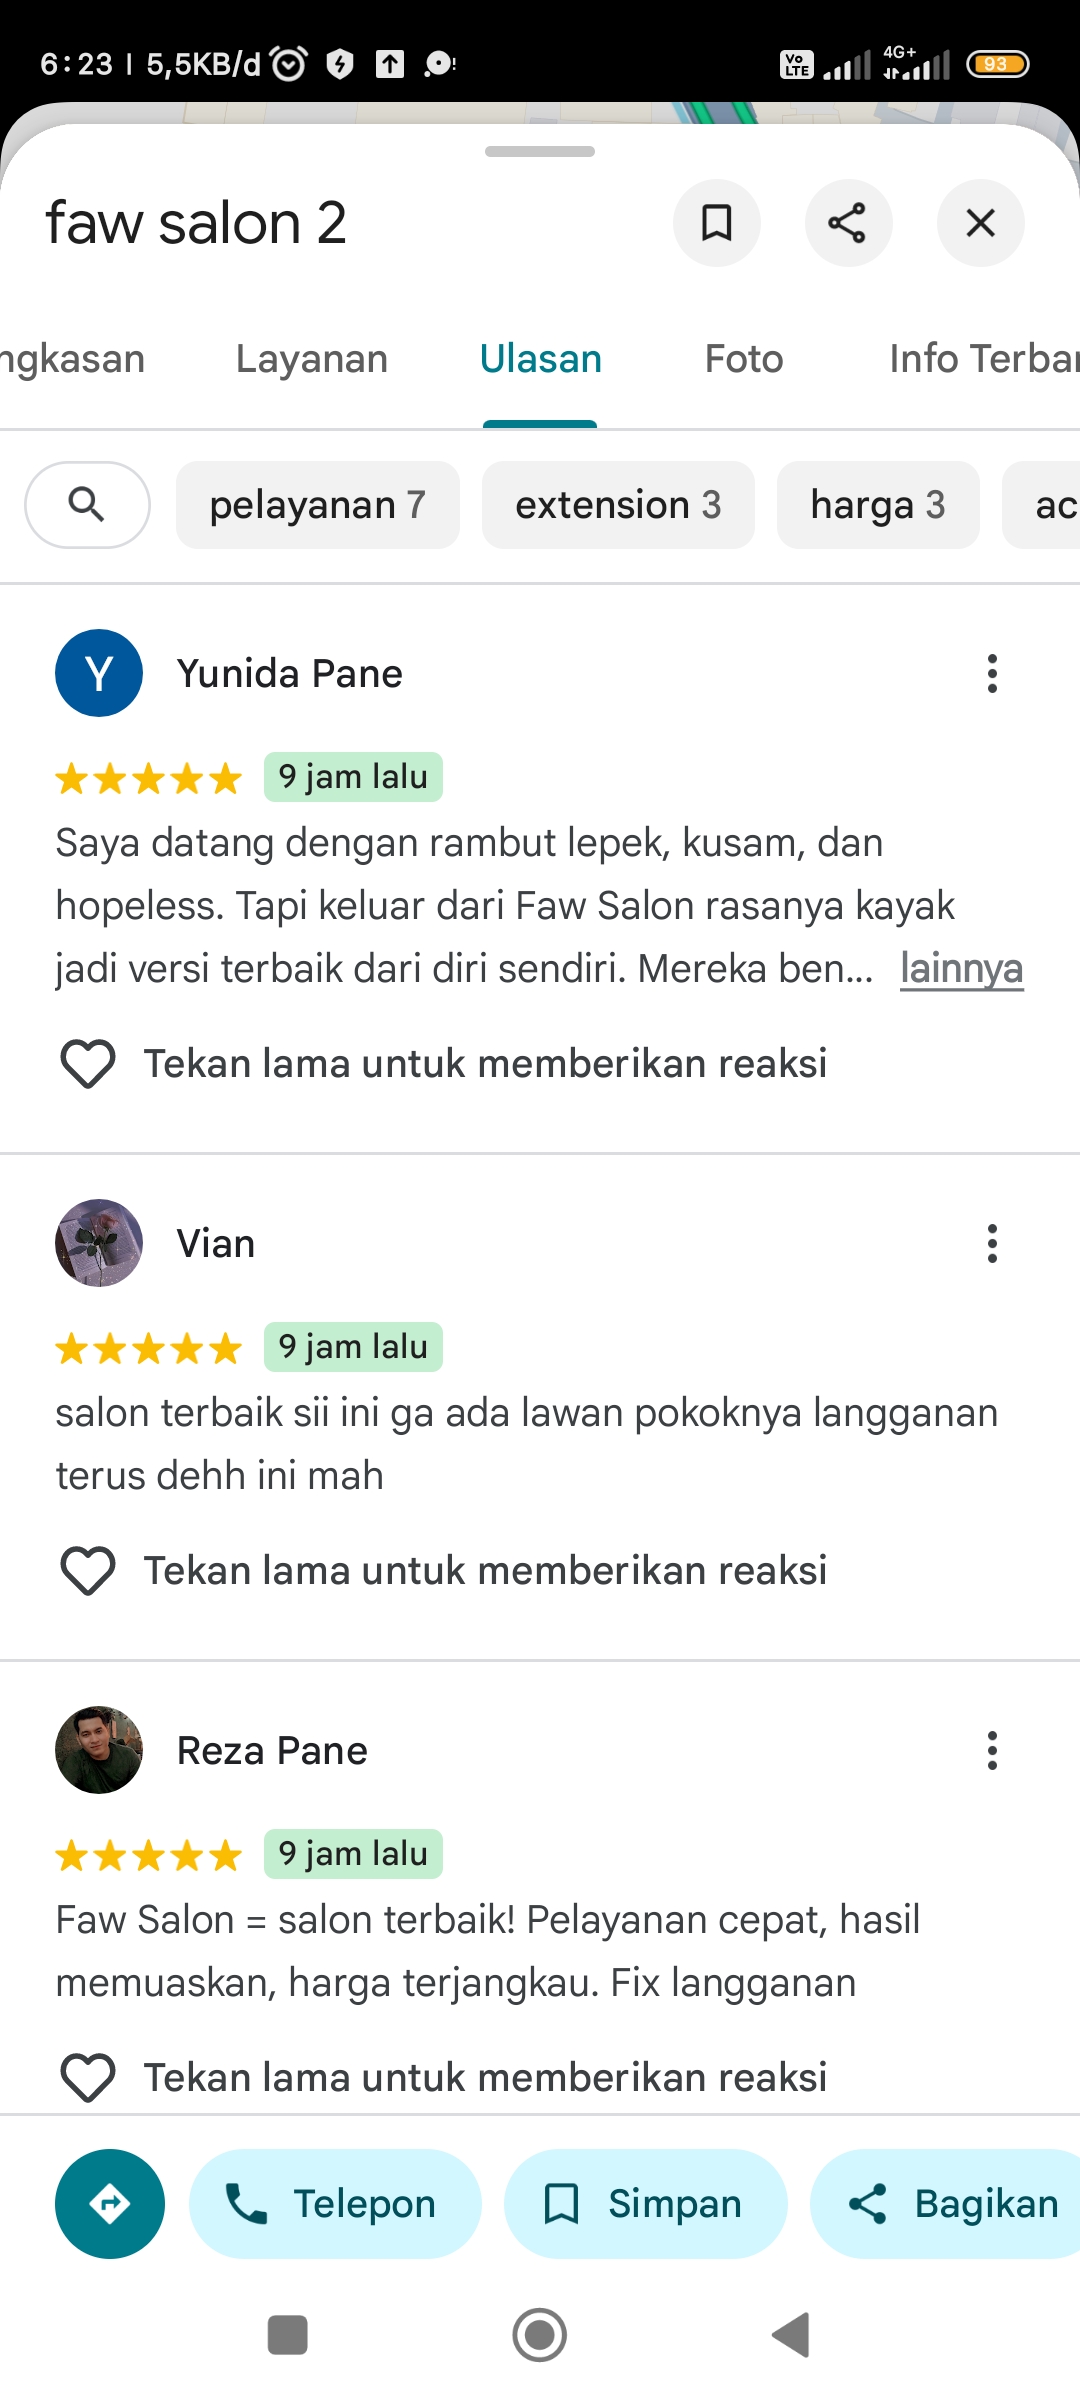Open three-dot menu for Yunida Pane's review
The height and width of the screenshot is (2400, 1080).
tap(992, 674)
